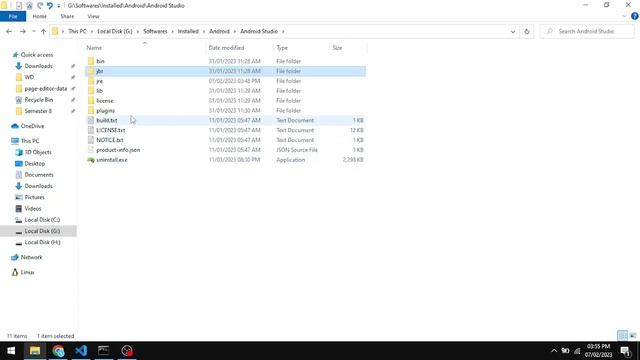640x360 pixels.
Task: Sort by the Name column header
Action: (x=144, y=48)
